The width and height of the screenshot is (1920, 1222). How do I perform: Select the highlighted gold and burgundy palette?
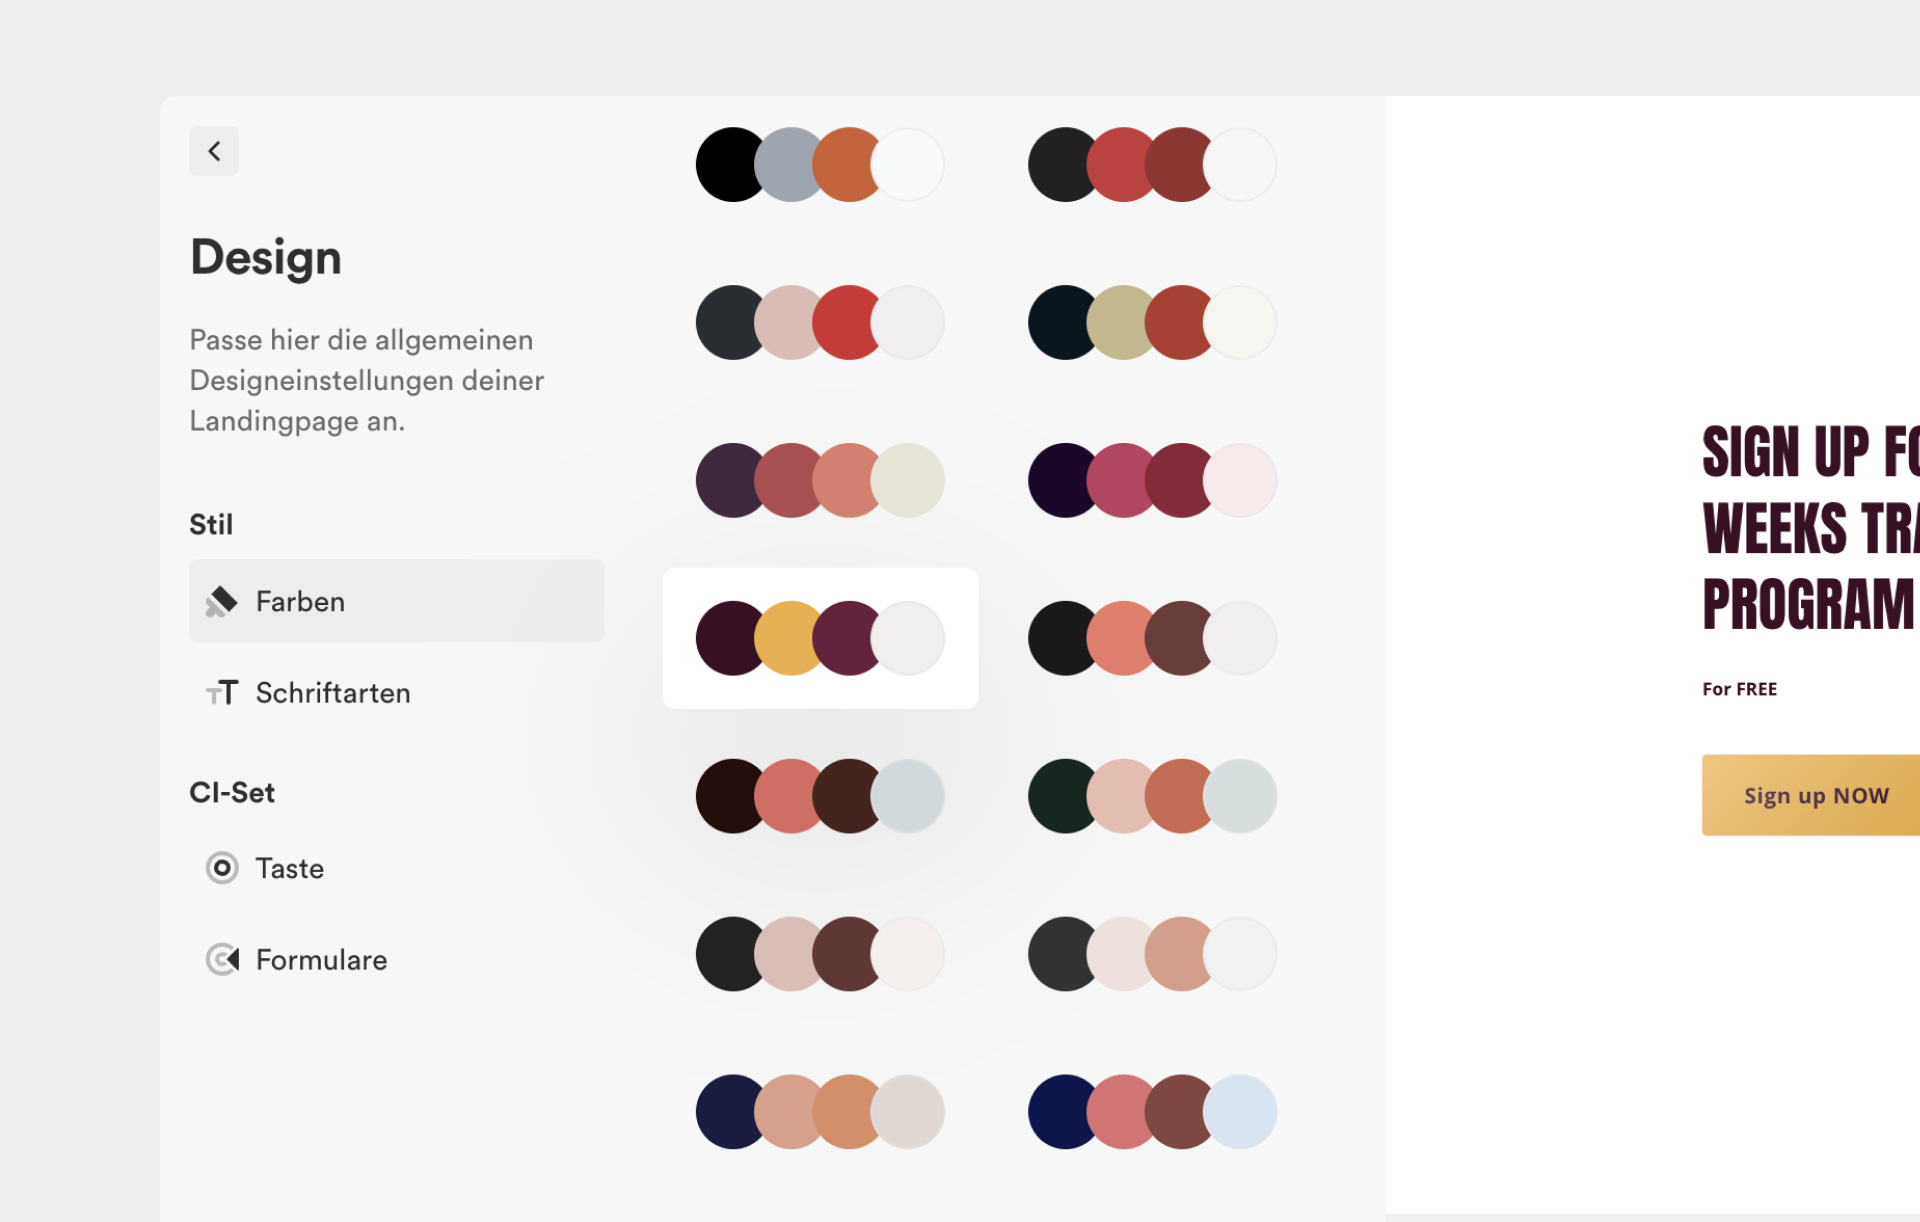[x=819, y=637]
